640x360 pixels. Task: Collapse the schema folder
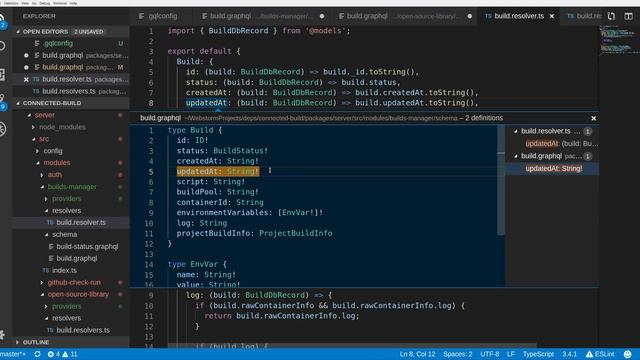[x=47, y=235]
